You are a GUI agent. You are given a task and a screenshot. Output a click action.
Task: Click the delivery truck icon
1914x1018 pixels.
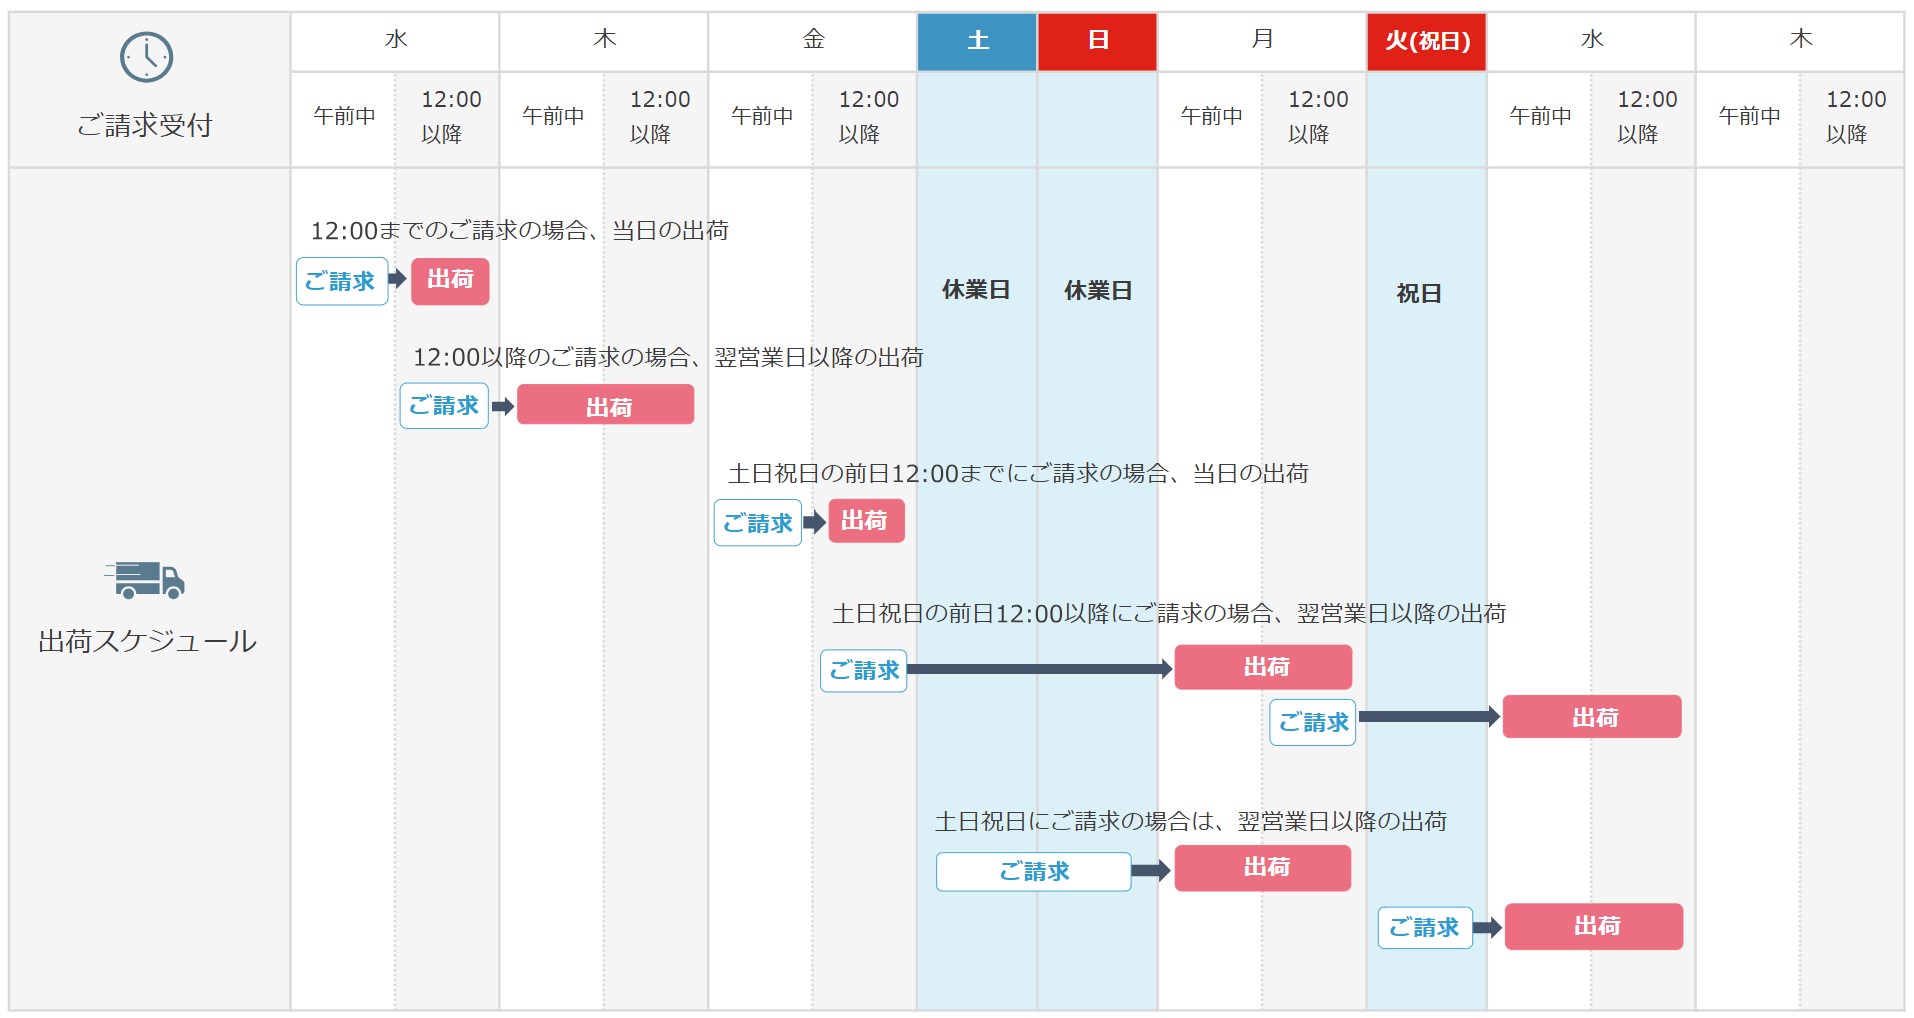(145, 580)
